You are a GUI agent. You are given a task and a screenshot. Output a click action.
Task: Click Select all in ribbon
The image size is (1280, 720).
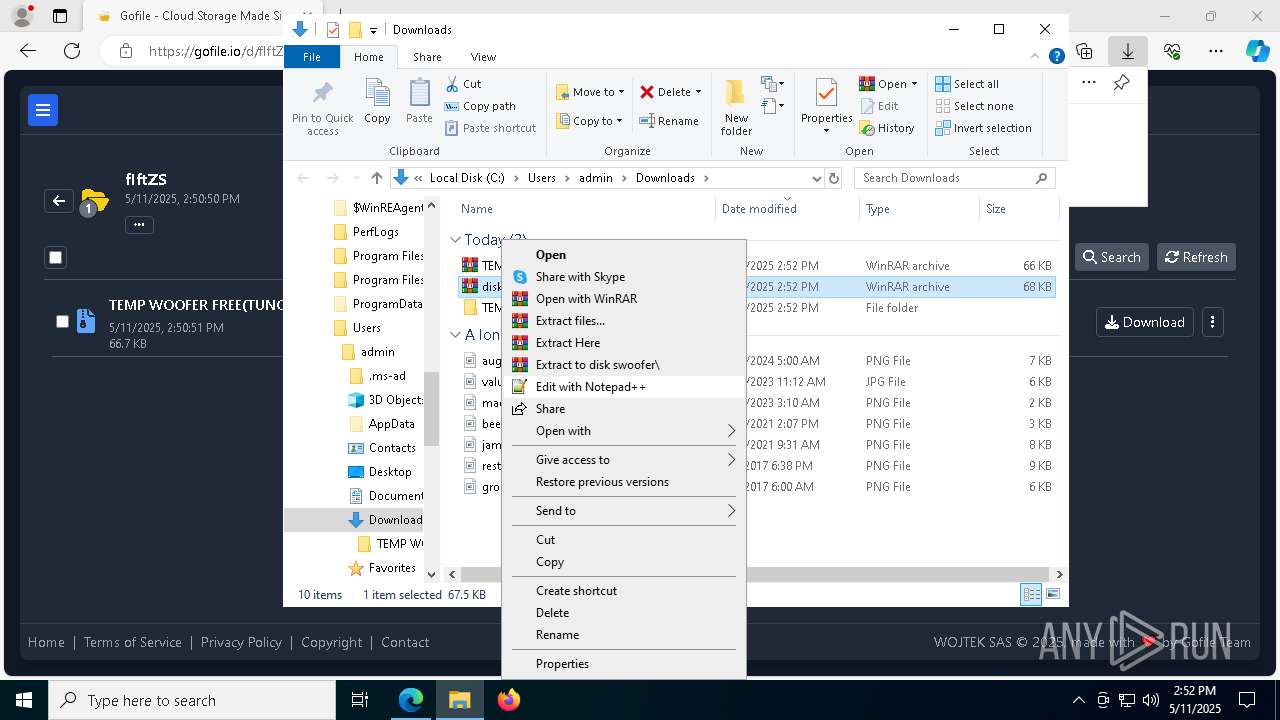click(967, 84)
